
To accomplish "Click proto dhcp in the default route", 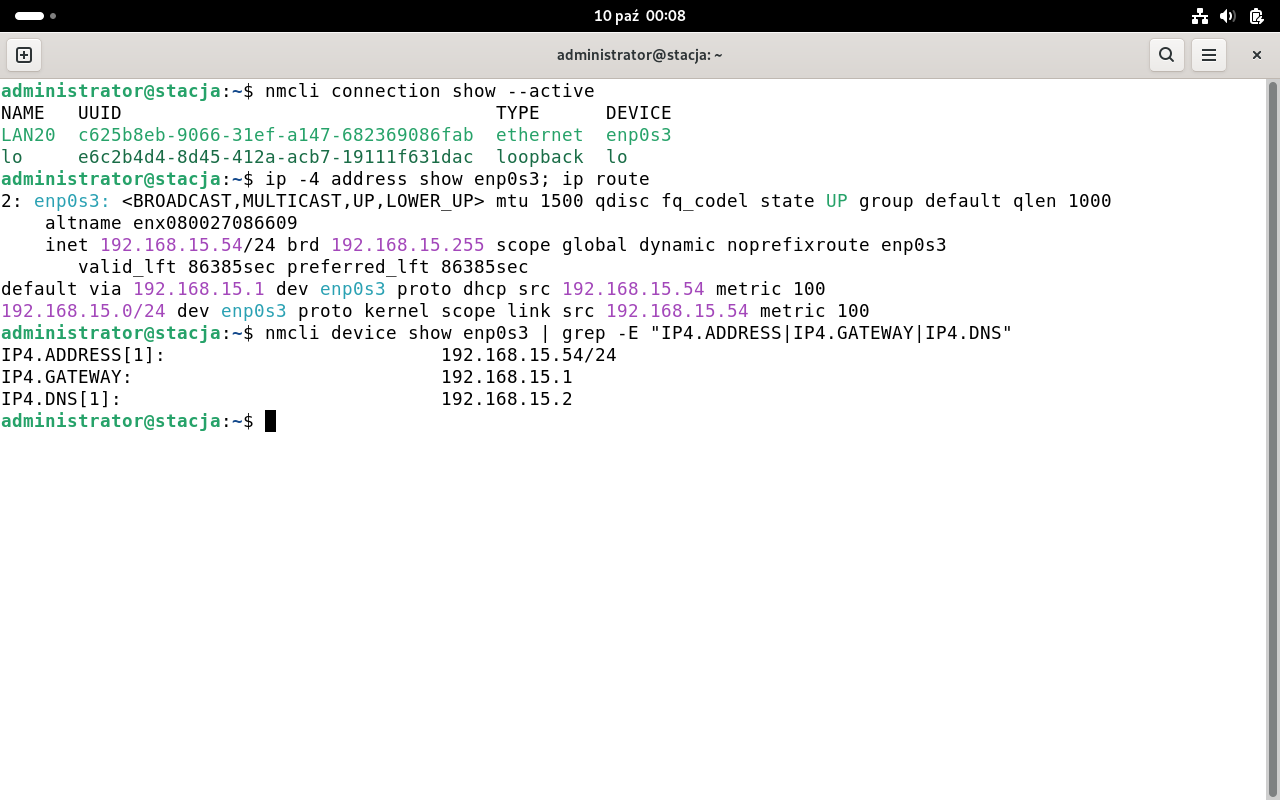I will pyautogui.click(x=452, y=289).
